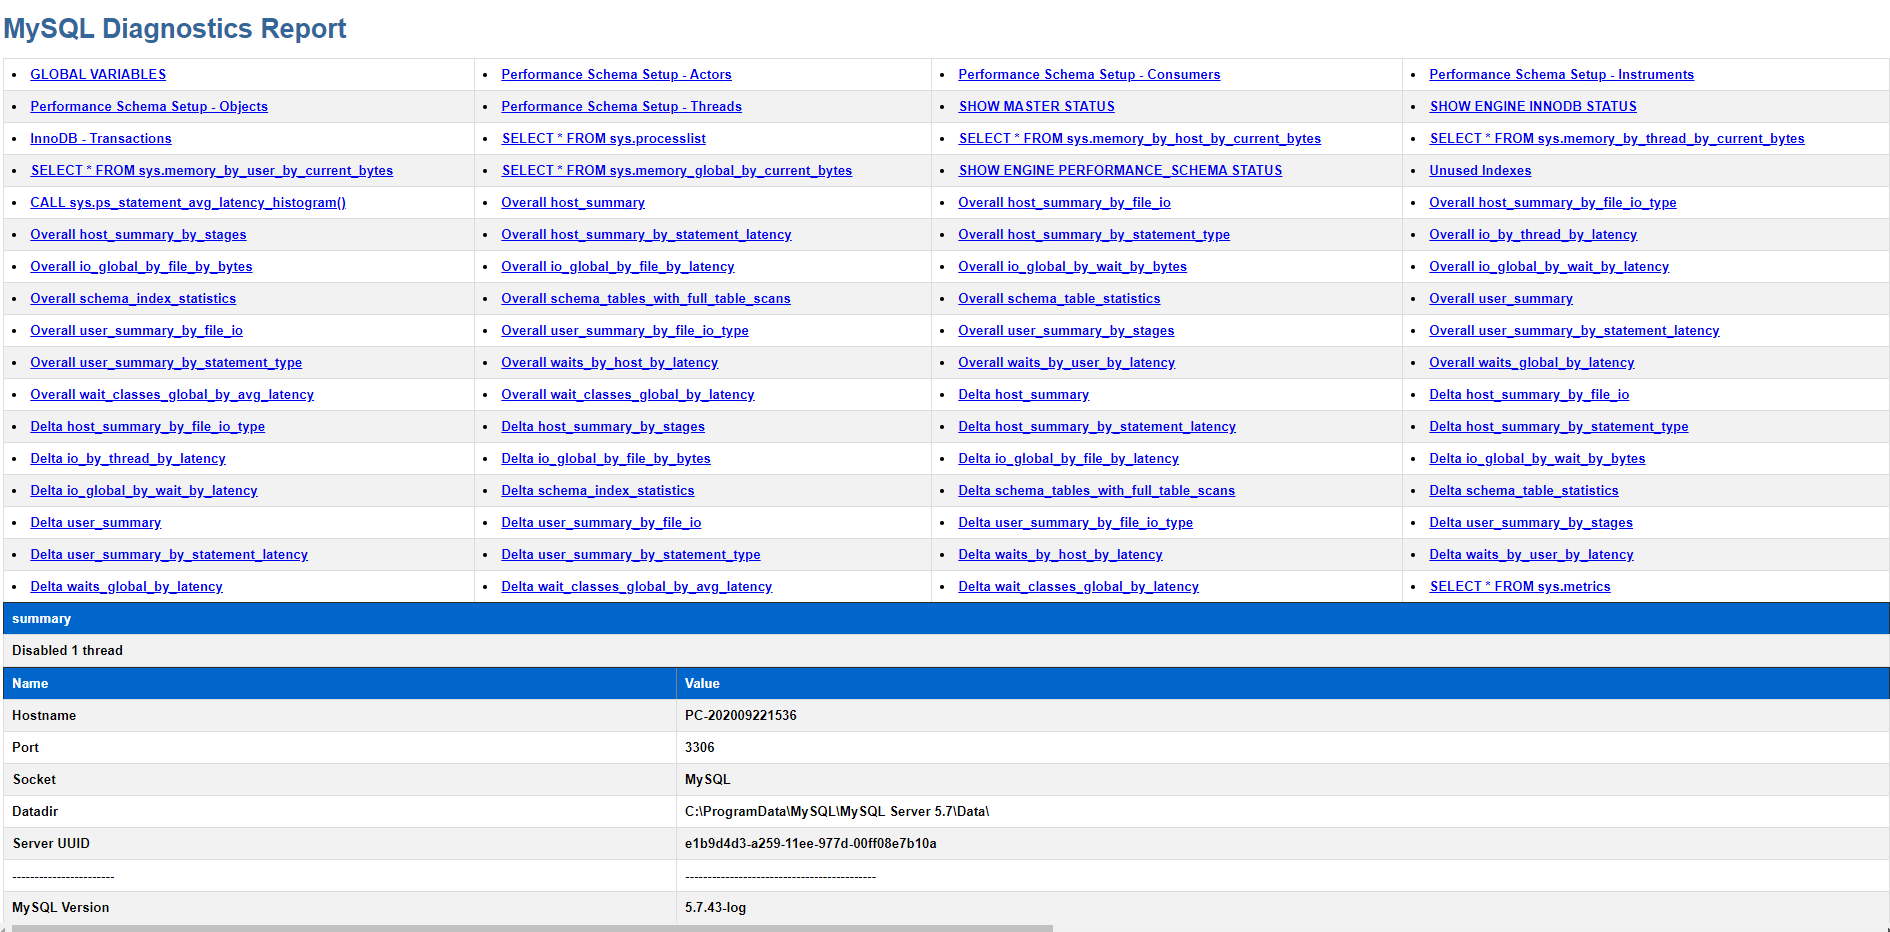Image resolution: width=1890 pixels, height=932 pixels.
Task: Open Performance Schema Setup - Objects link
Action: 149,107
